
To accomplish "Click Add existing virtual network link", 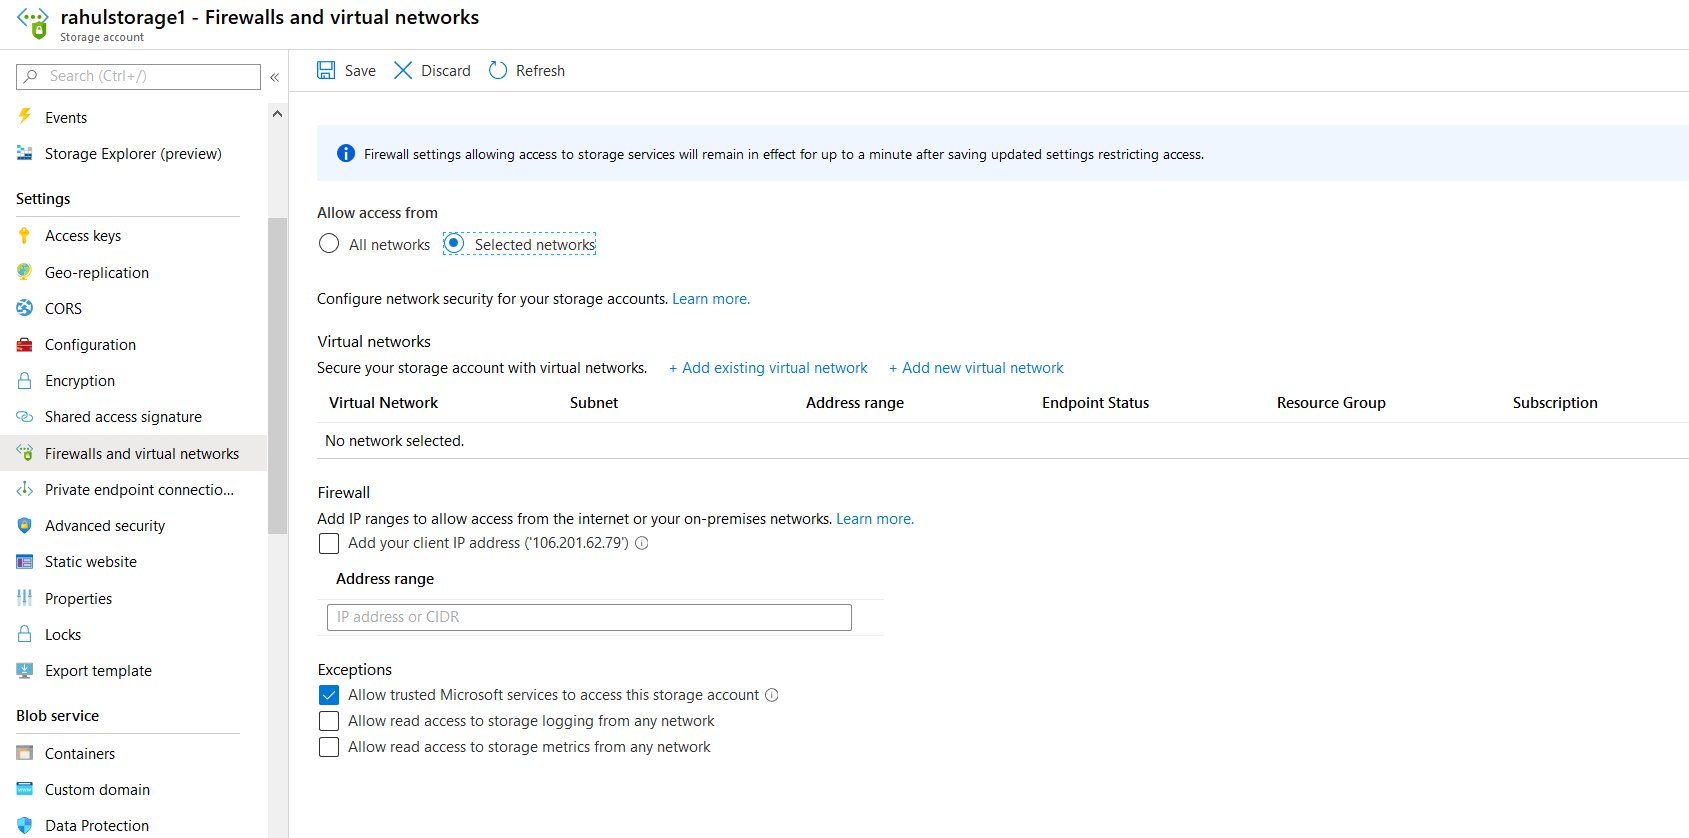I will [768, 368].
